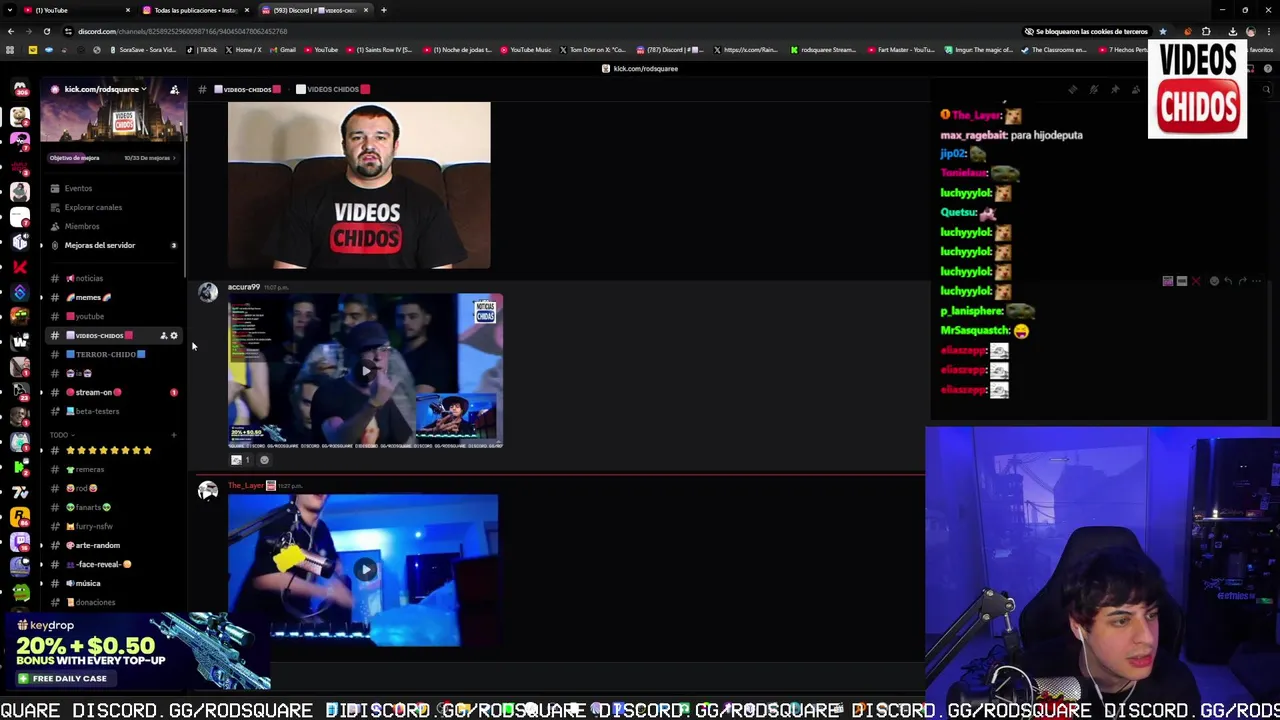Add reaction icon under accura99 video
1280x720 pixels.
(264, 460)
